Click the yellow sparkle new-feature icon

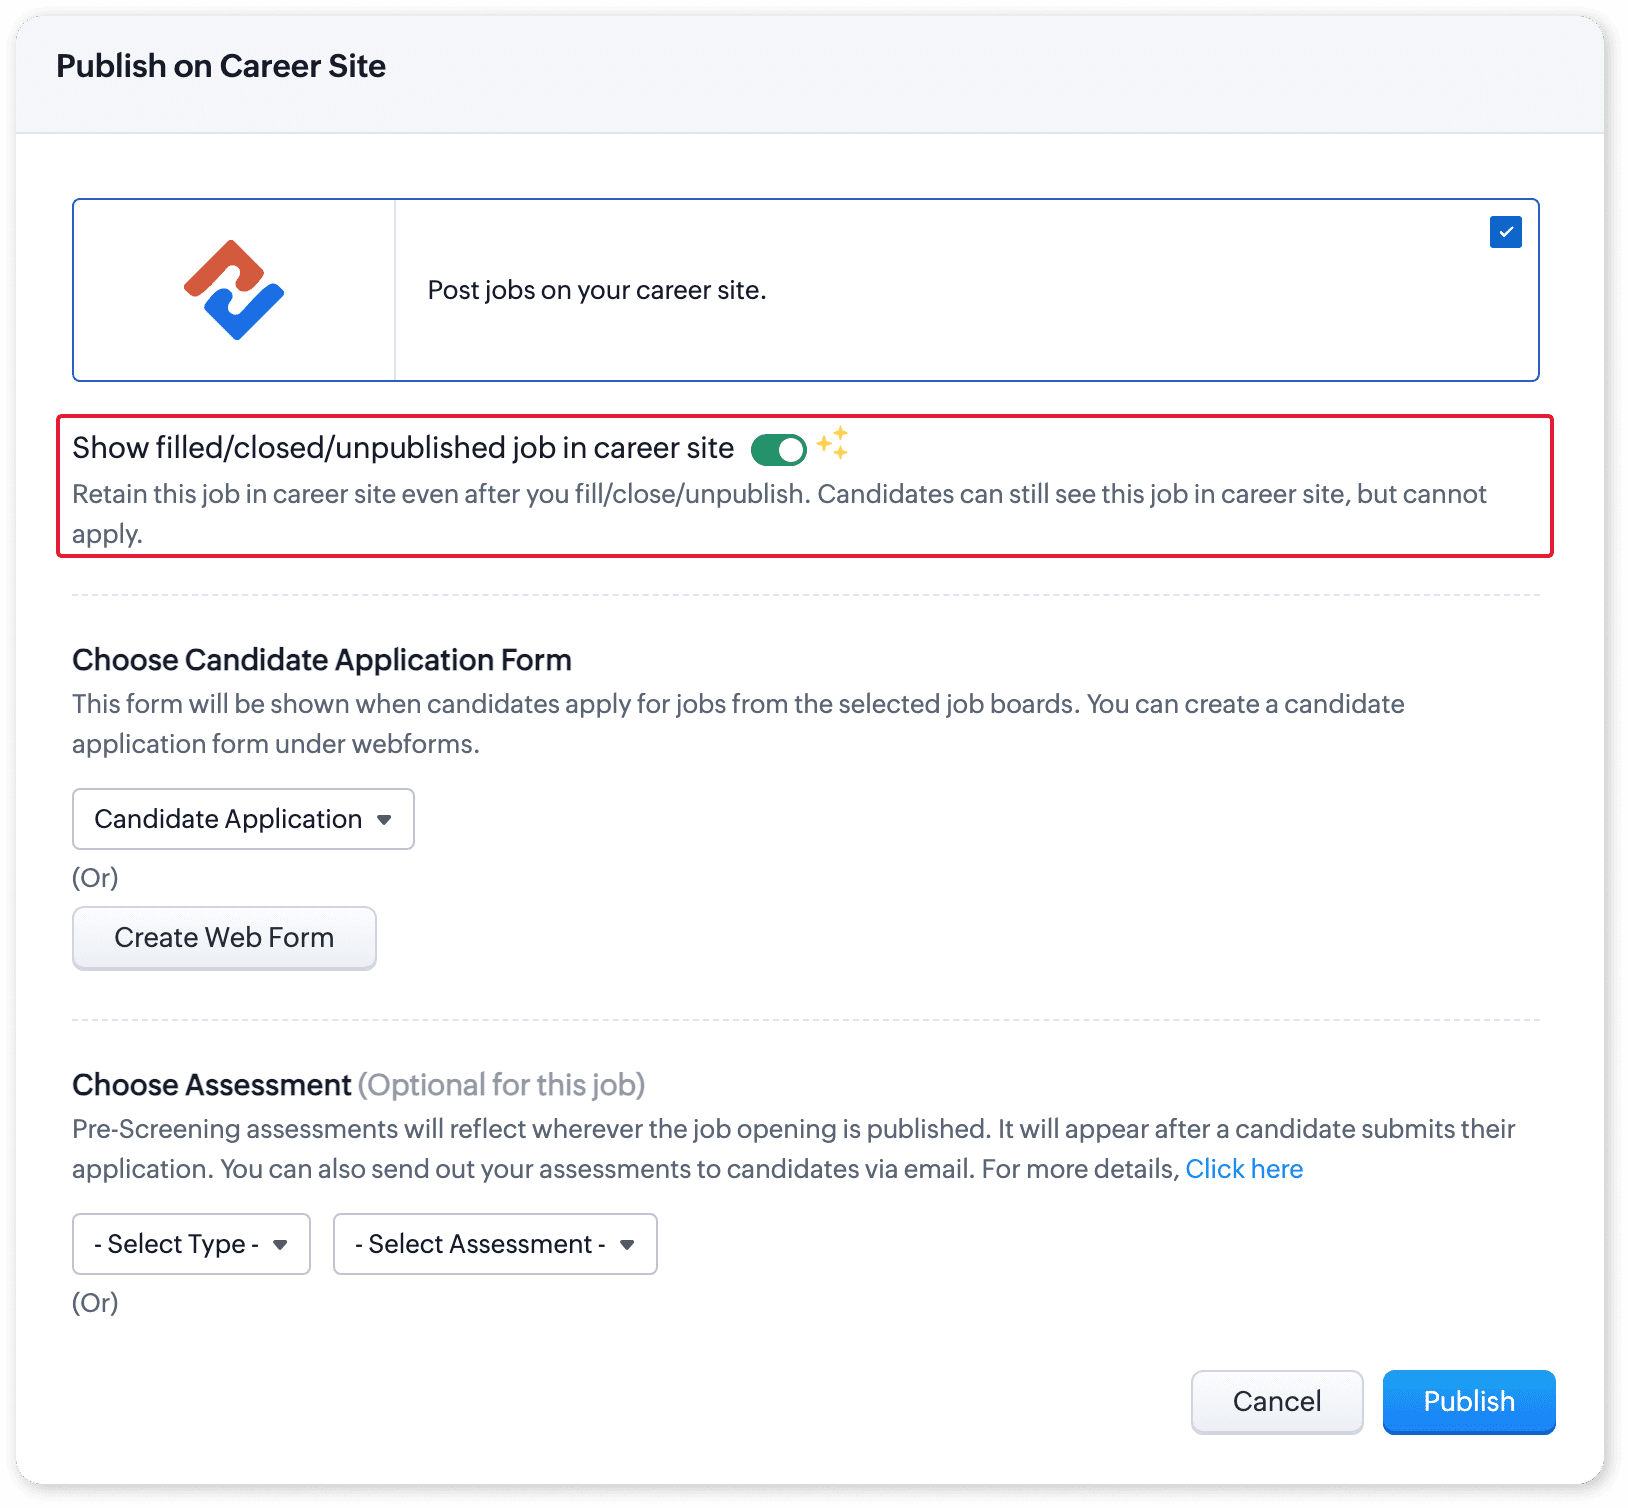click(832, 443)
